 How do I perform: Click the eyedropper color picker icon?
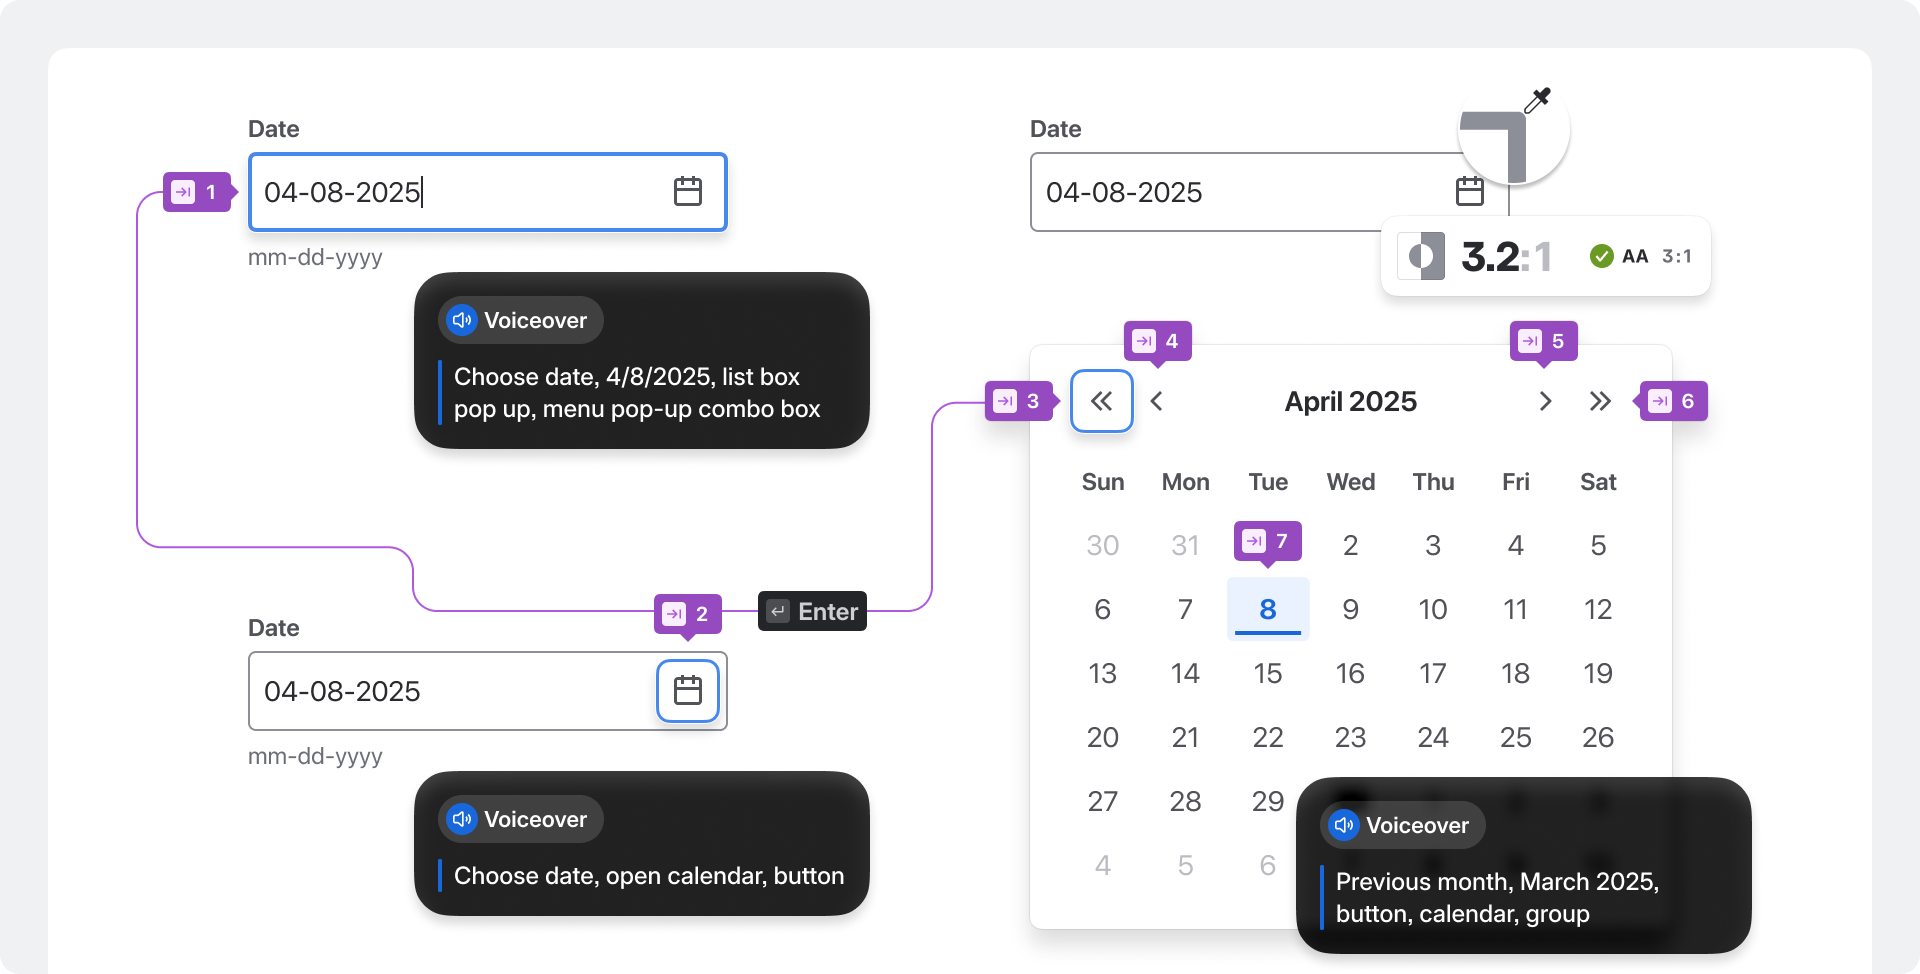click(x=1537, y=100)
